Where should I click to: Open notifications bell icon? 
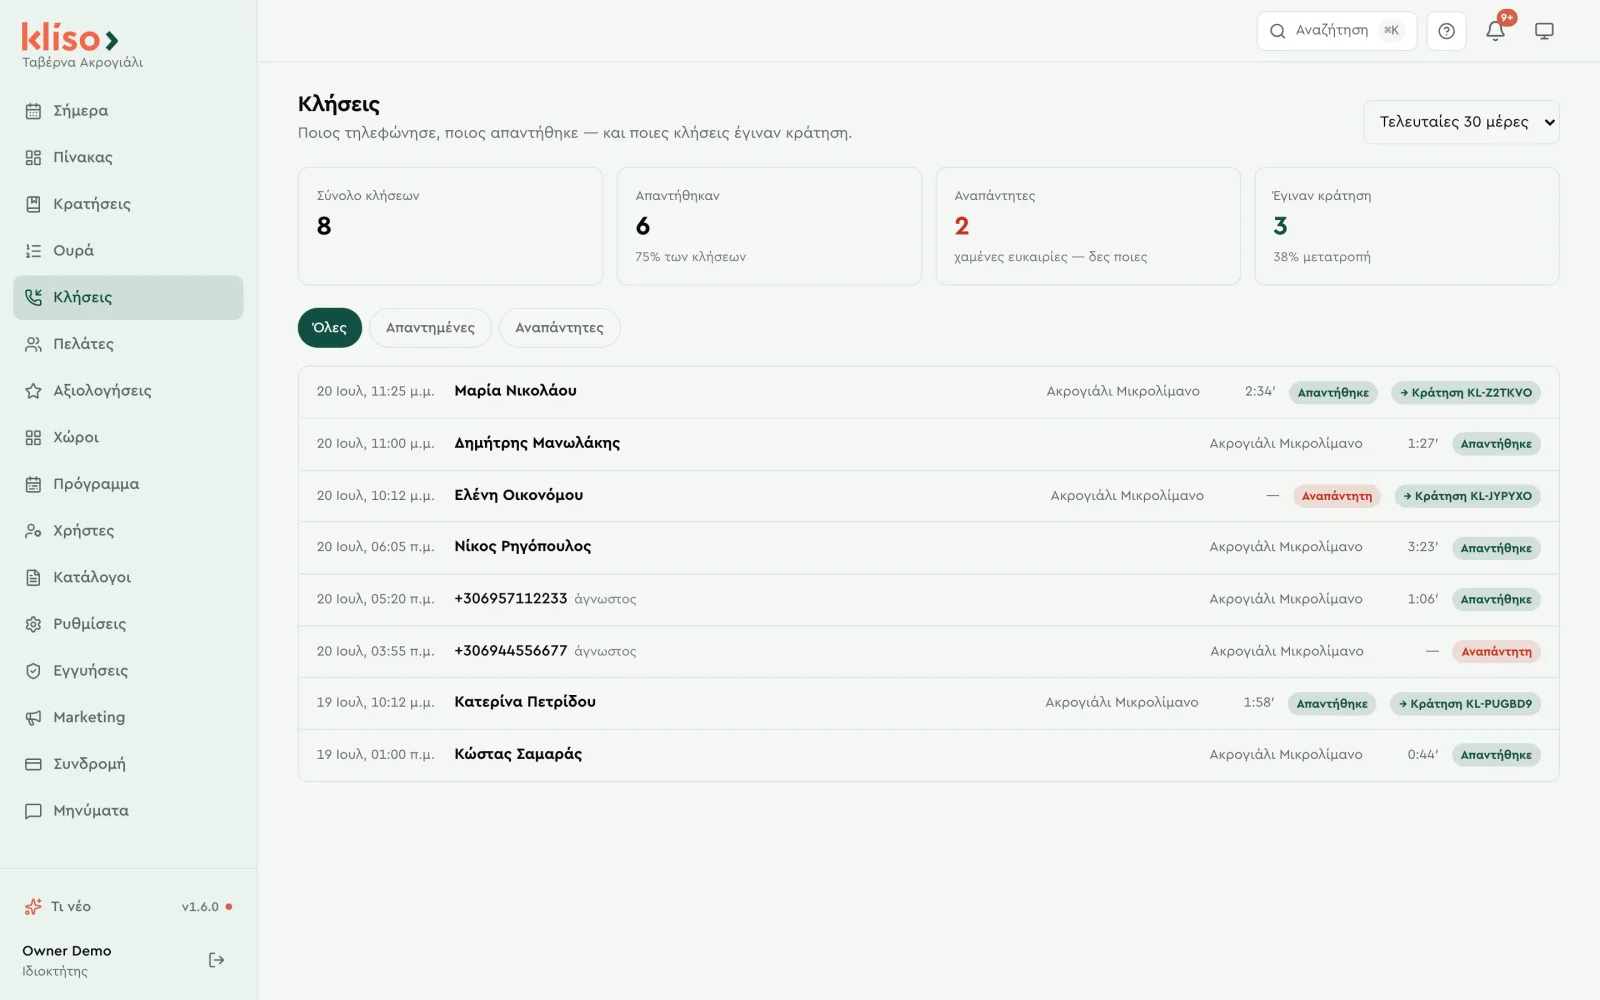pyautogui.click(x=1495, y=31)
